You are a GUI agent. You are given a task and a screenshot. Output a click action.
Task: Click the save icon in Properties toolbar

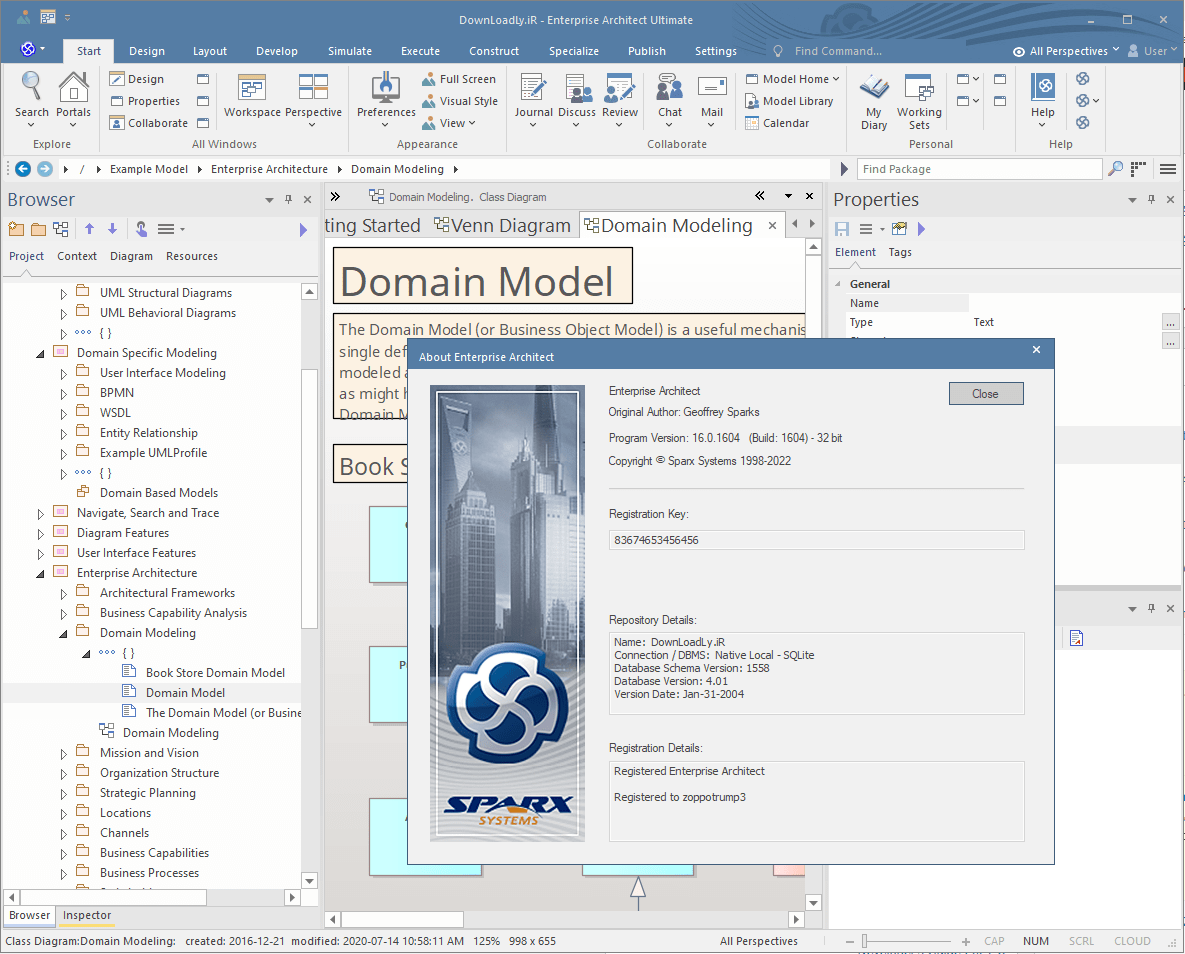pyautogui.click(x=842, y=229)
